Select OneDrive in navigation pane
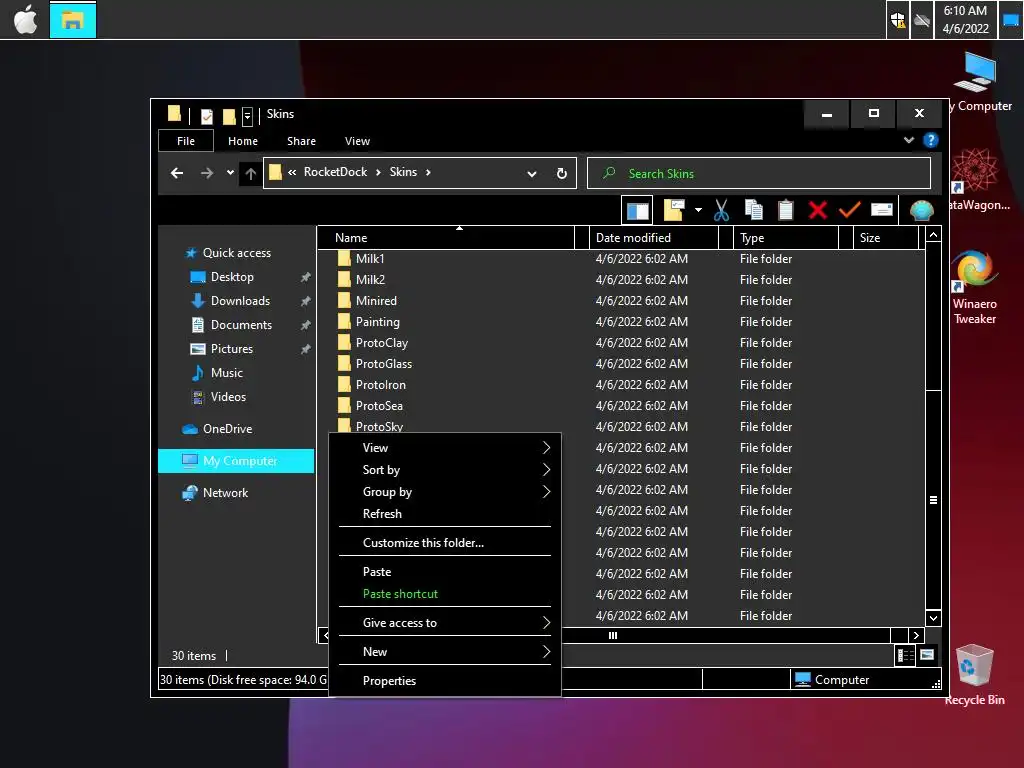The height and width of the screenshot is (768, 1024). pos(227,429)
